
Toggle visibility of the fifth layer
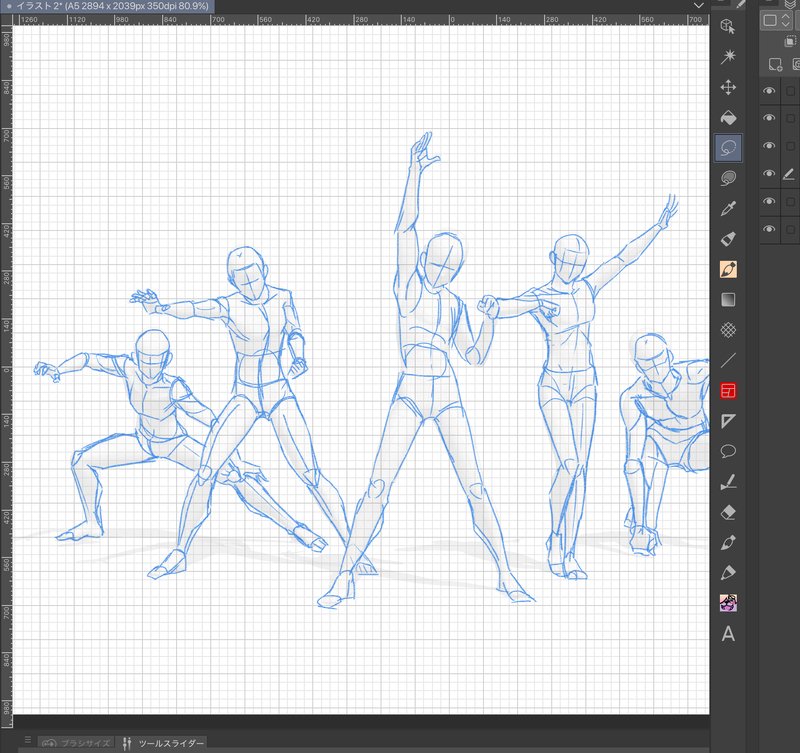pyautogui.click(x=769, y=201)
